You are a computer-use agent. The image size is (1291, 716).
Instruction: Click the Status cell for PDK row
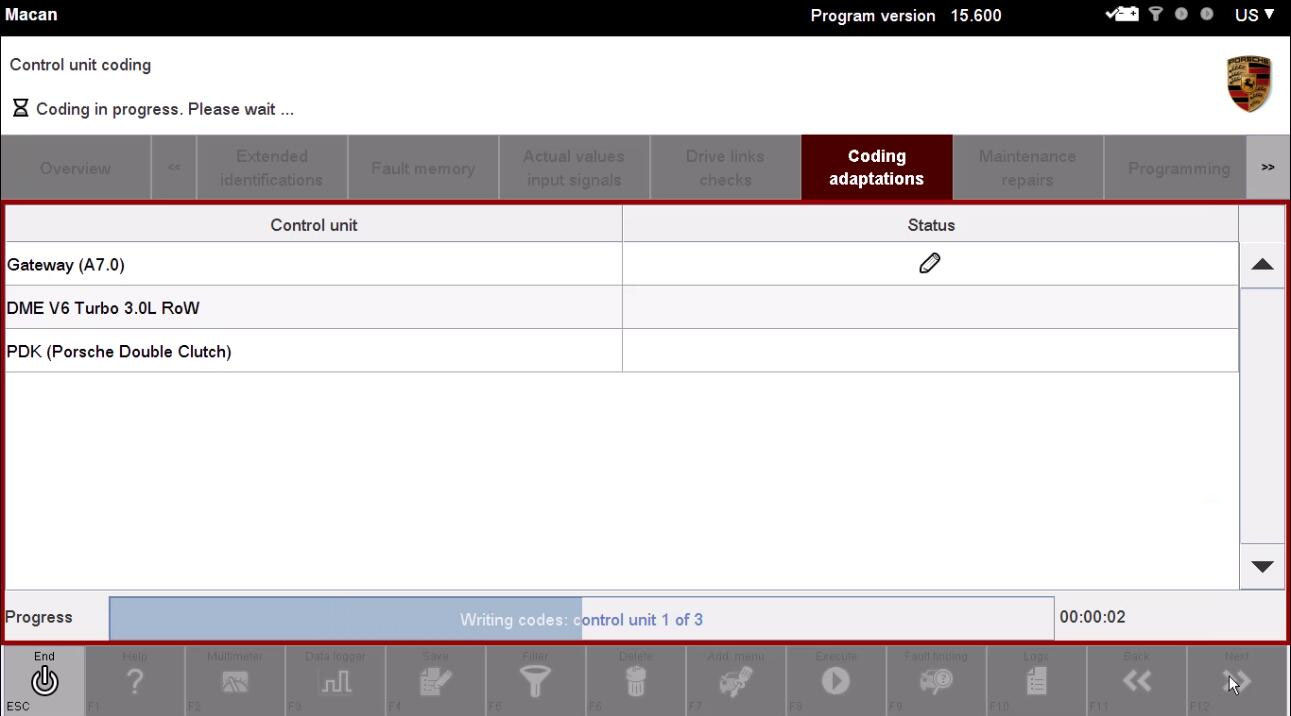coord(931,351)
